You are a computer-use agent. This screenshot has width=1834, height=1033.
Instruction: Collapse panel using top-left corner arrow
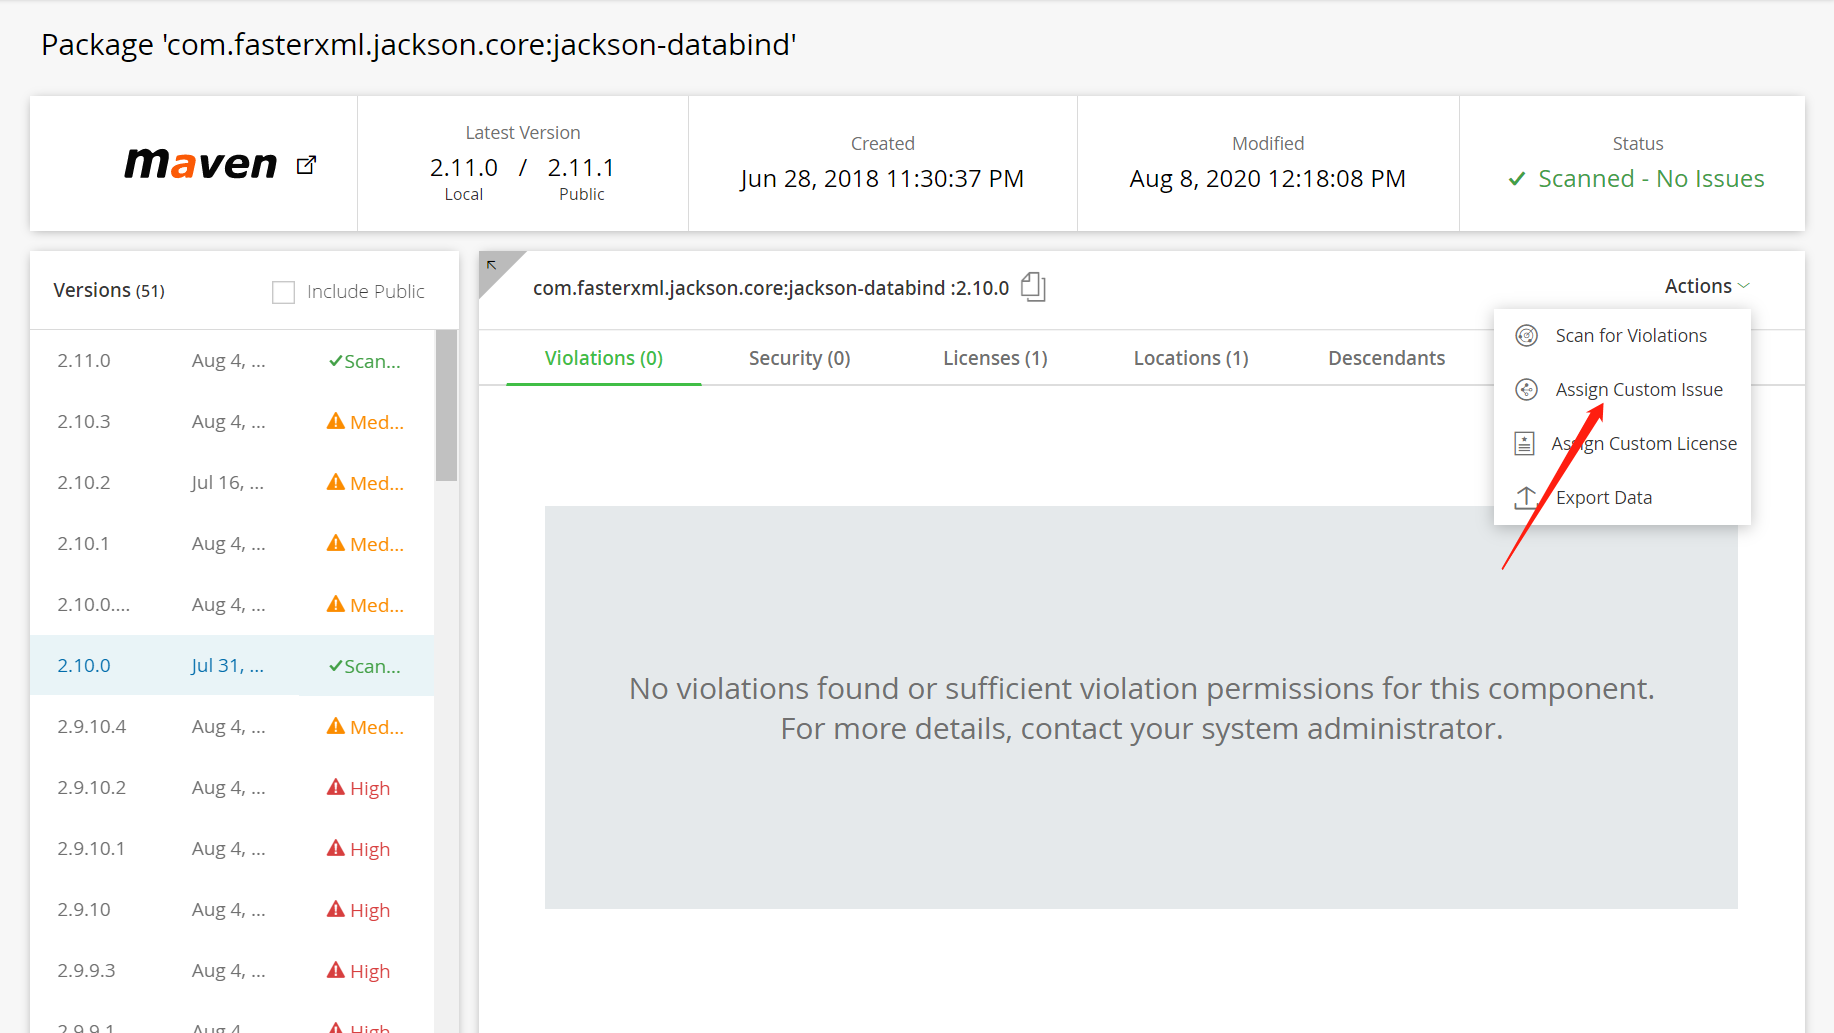click(x=492, y=265)
